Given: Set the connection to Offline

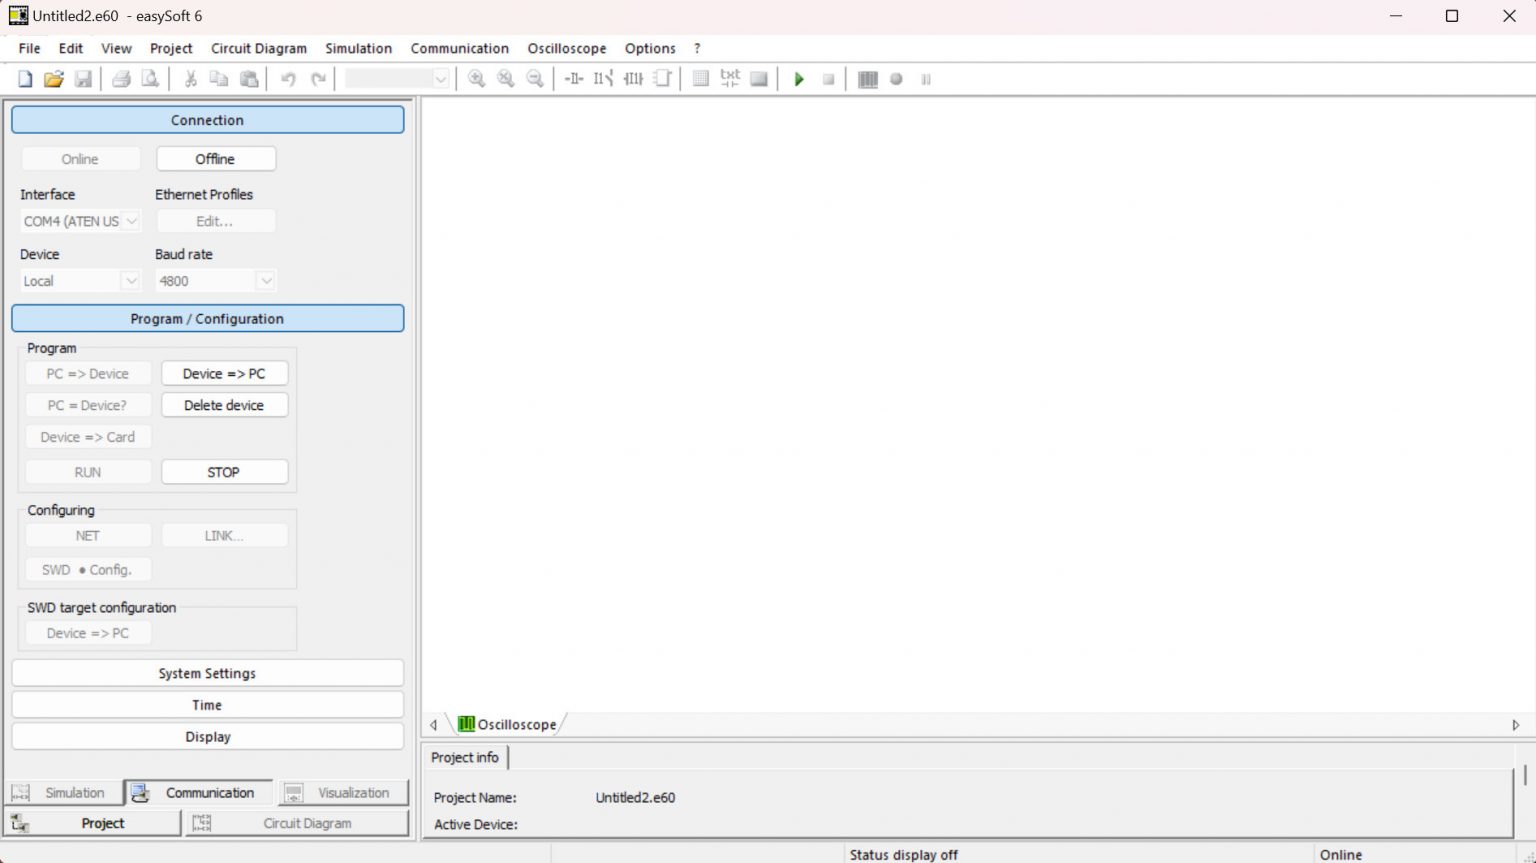Looking at the screenshot, I should [x=216, y=158].
